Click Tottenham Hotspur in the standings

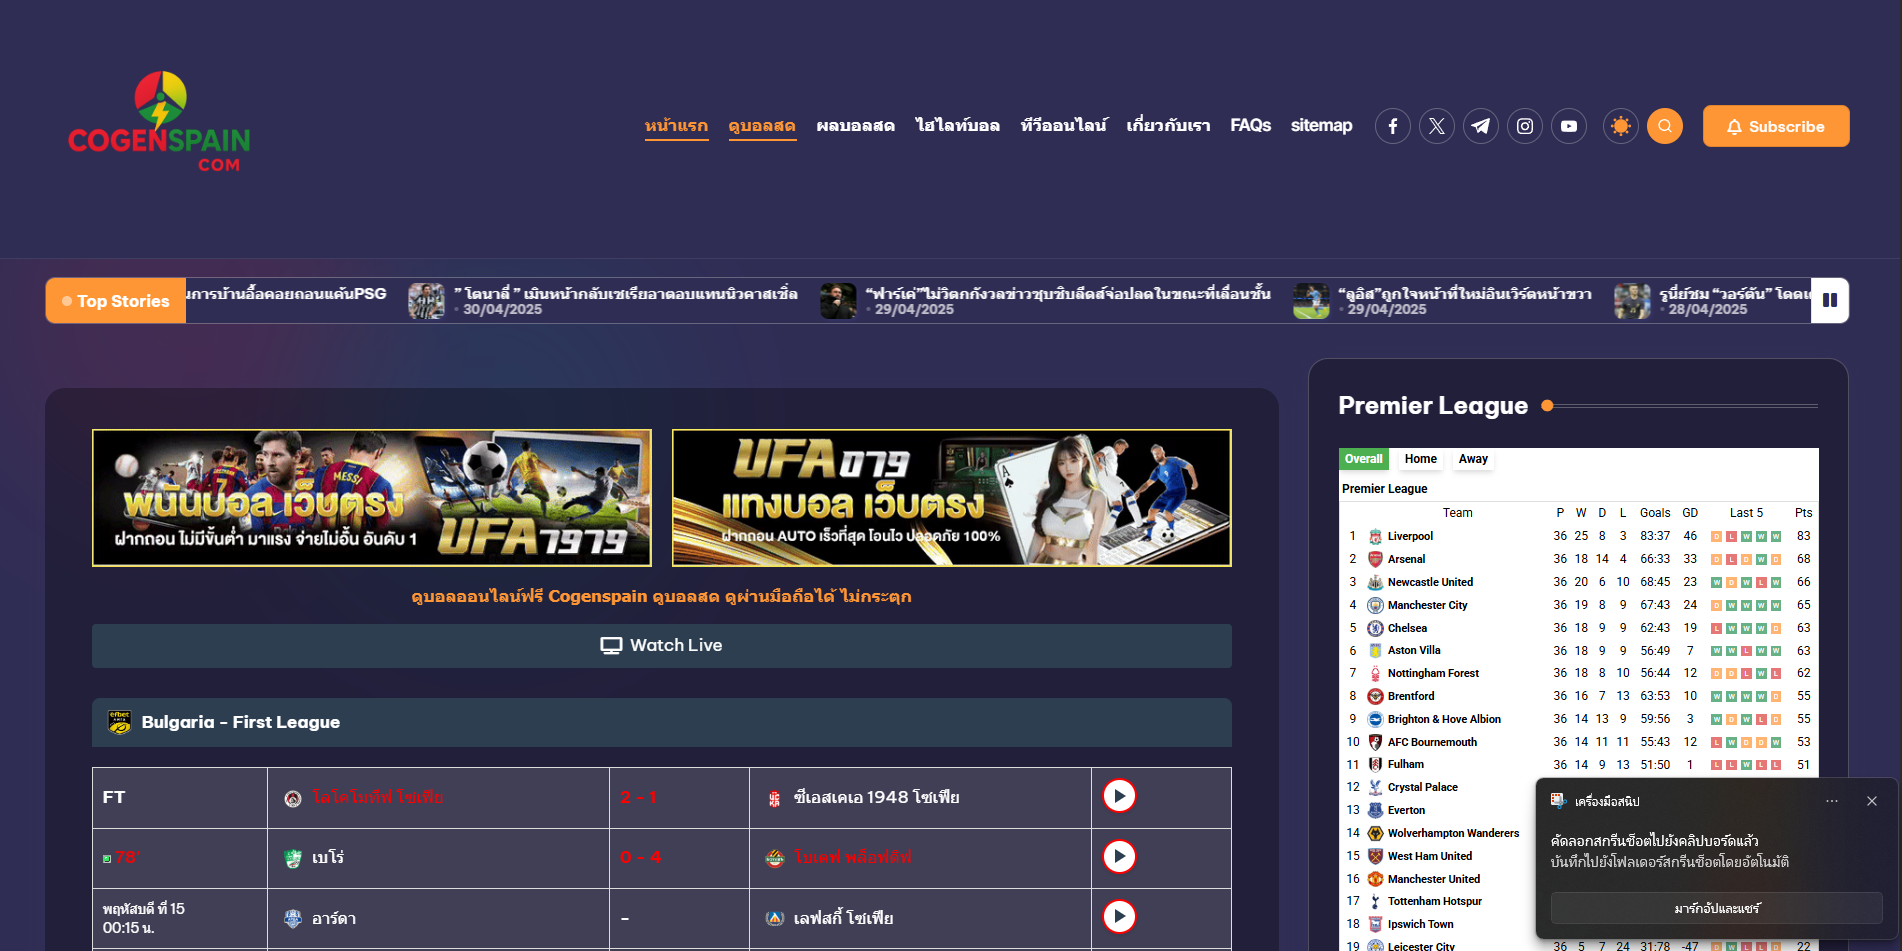1434,901
